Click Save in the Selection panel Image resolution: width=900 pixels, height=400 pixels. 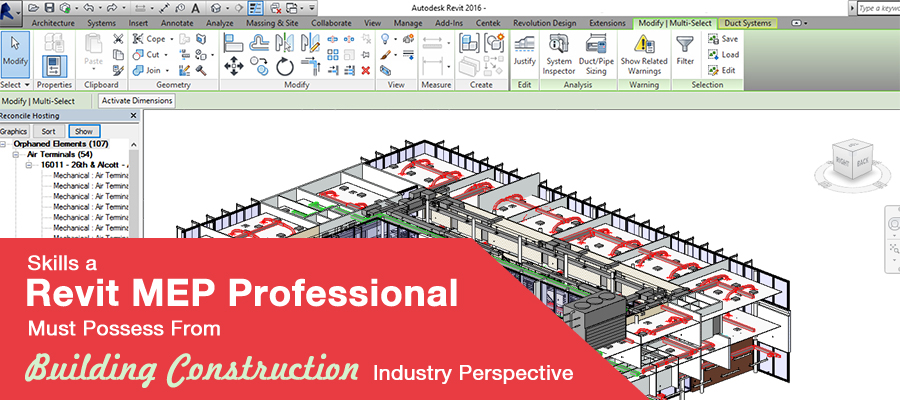pos(723,39)
